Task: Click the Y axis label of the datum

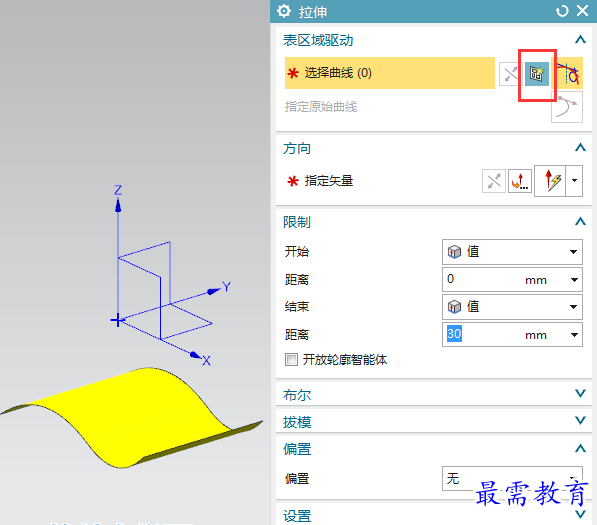Action: point(227,287)
